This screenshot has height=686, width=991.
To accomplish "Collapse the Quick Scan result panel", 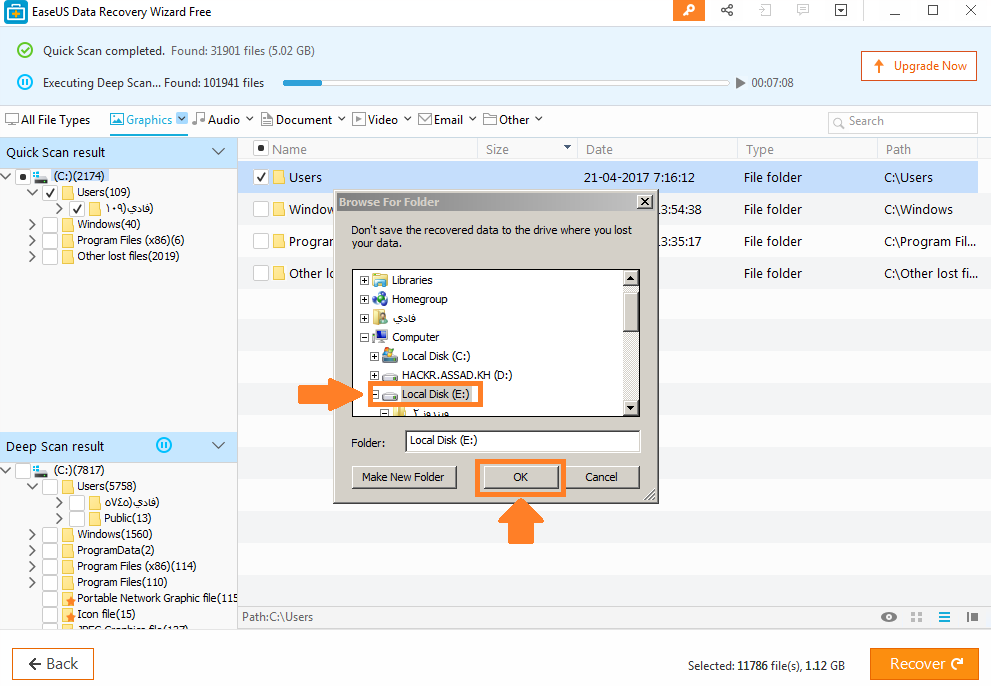I will 219,152.
